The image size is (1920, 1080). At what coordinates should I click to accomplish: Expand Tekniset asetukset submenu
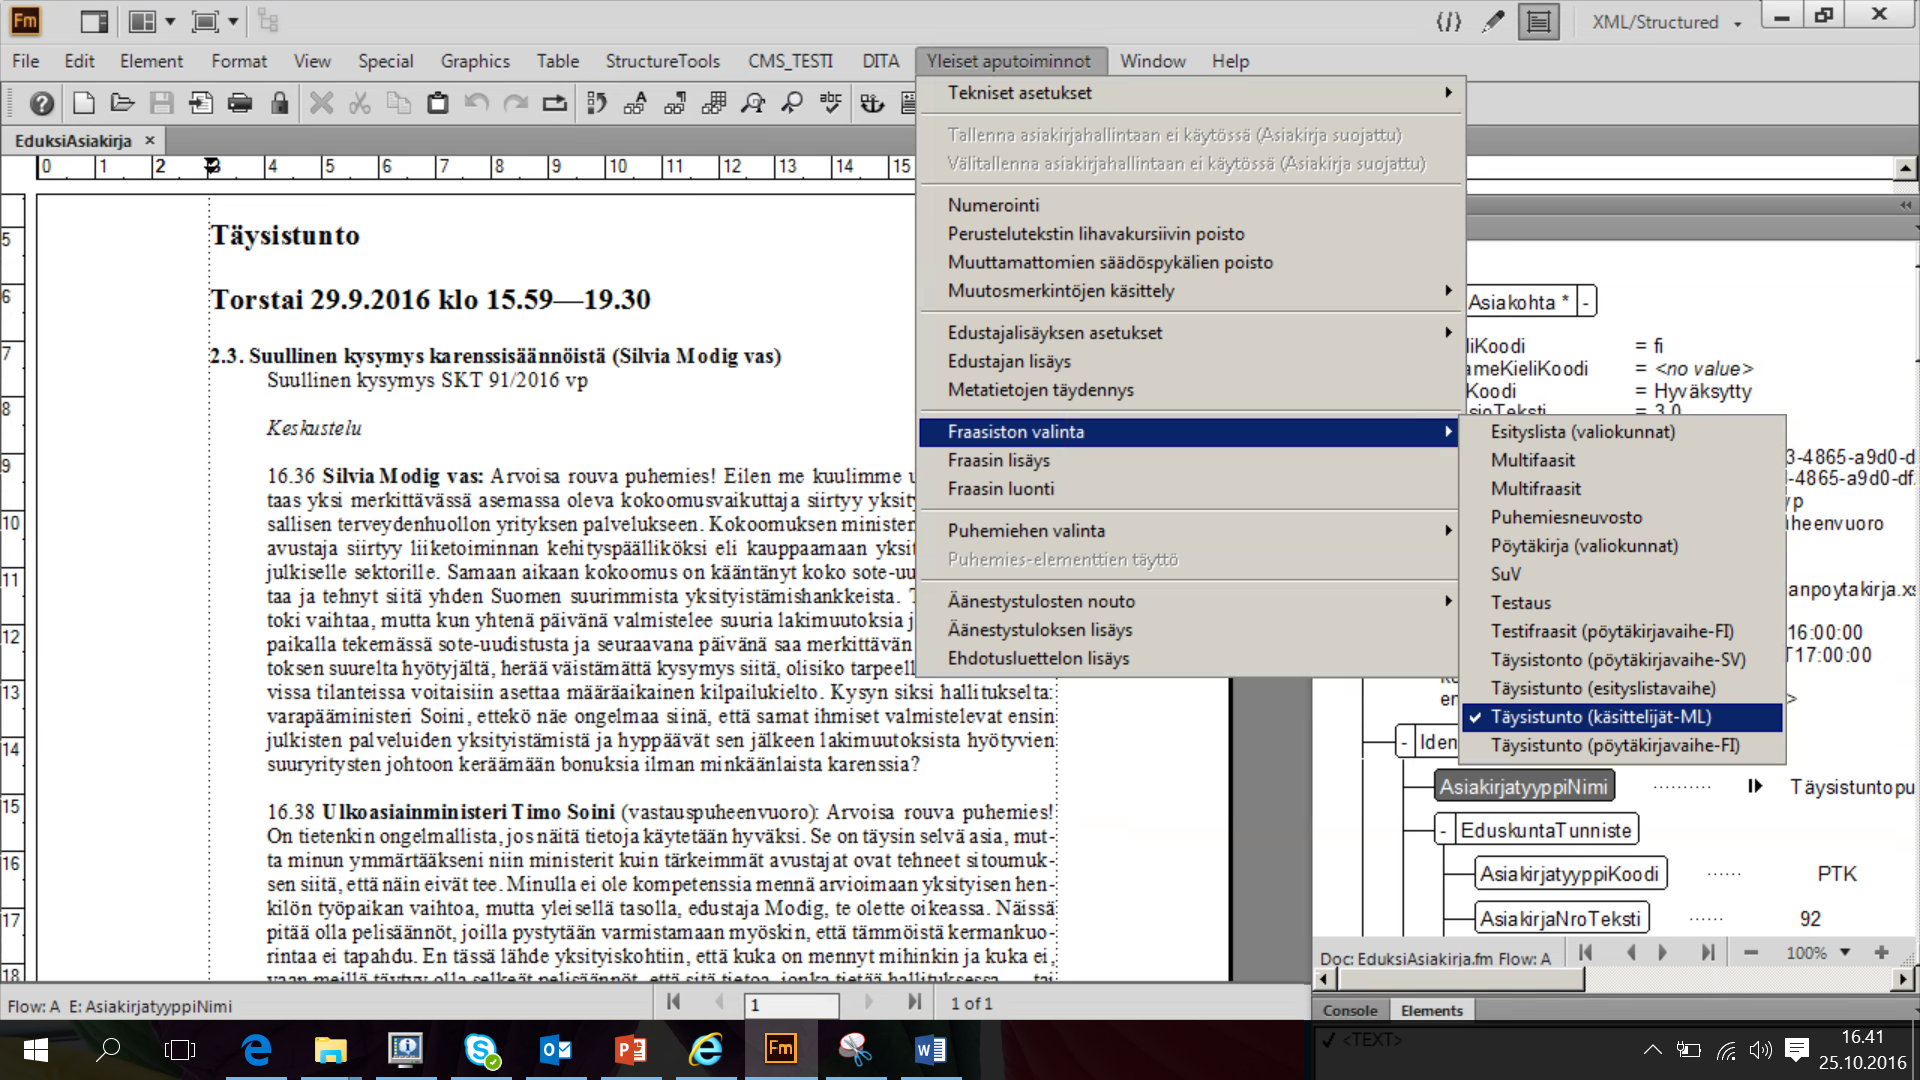(1189, 93)
